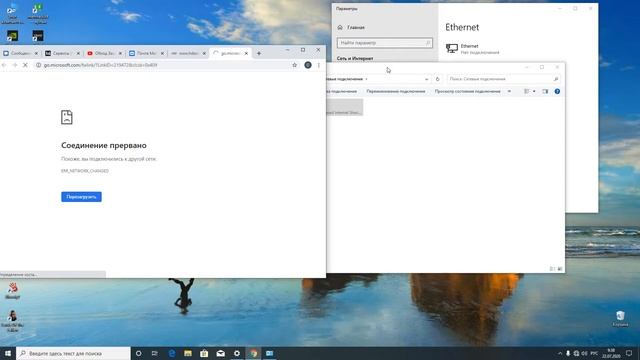The image size is (640, 360).
Task: Open a new Chrome tab
Action: pyautogui.click(x=259, y=53)
